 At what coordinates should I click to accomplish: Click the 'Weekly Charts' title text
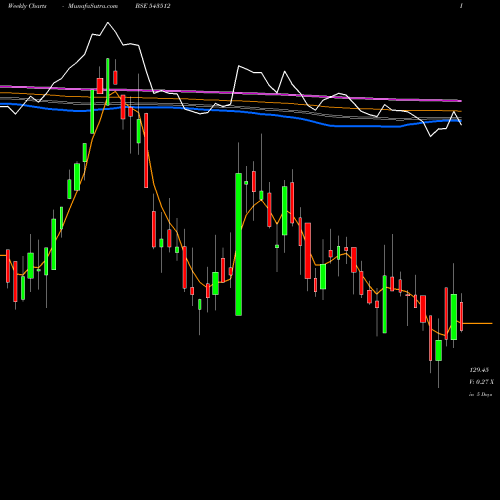point(27,6)
